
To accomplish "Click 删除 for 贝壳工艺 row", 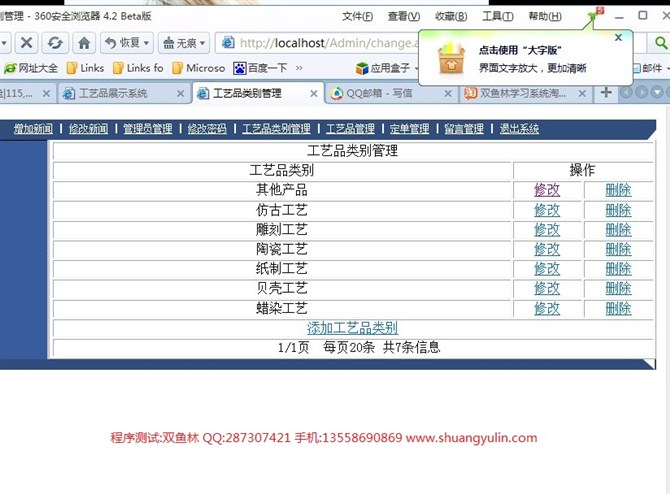I will 618,289.
